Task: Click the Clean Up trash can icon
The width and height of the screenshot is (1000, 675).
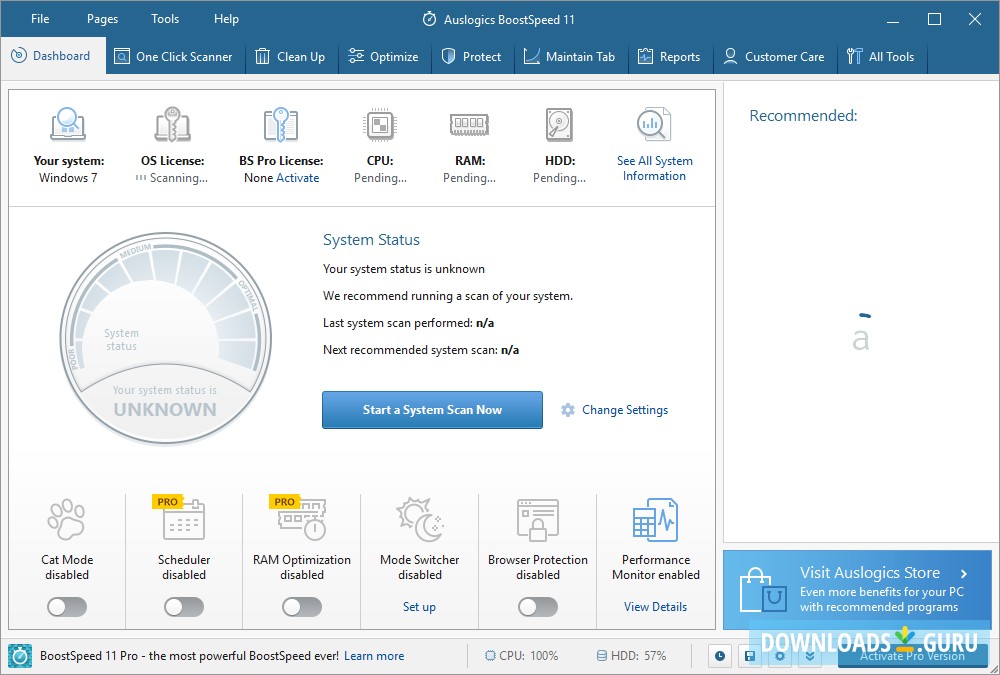Action: (262, 56)
